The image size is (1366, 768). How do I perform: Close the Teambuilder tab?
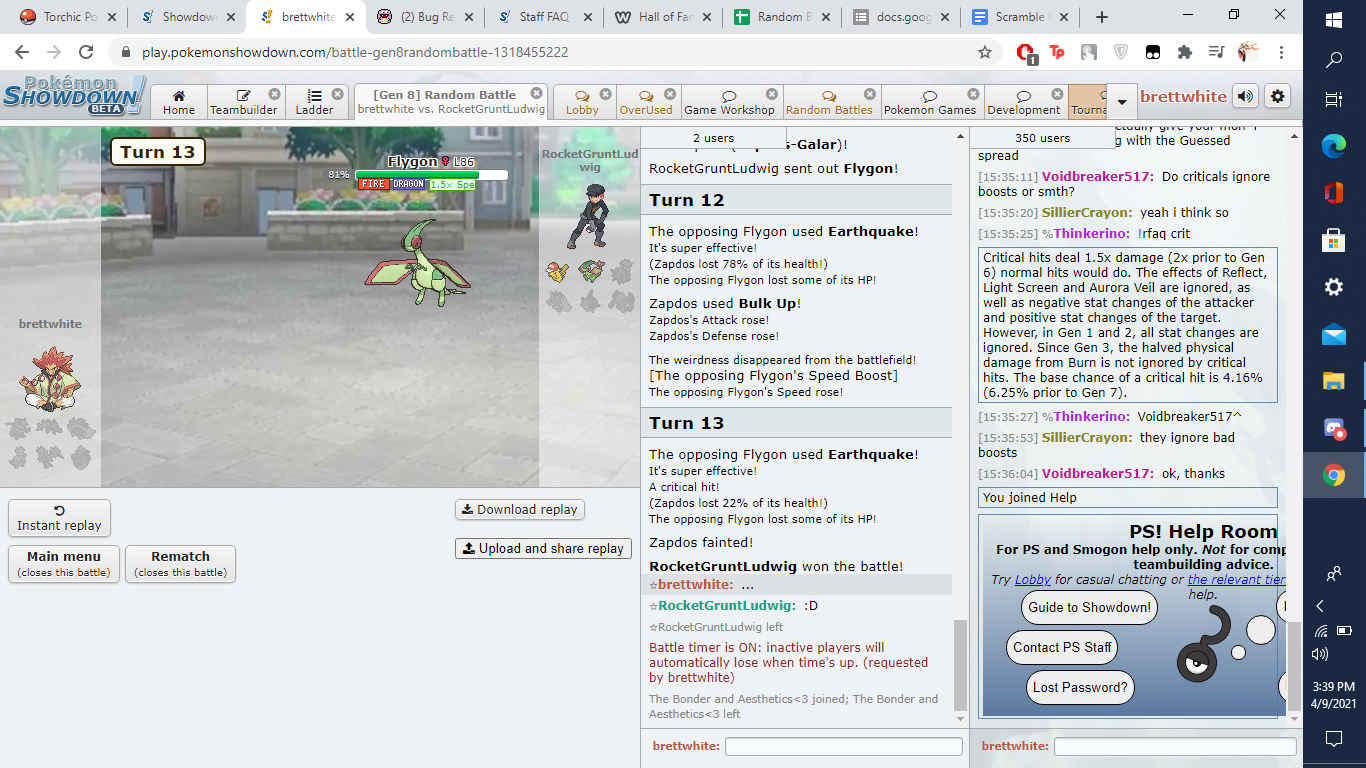click(276, 93)
